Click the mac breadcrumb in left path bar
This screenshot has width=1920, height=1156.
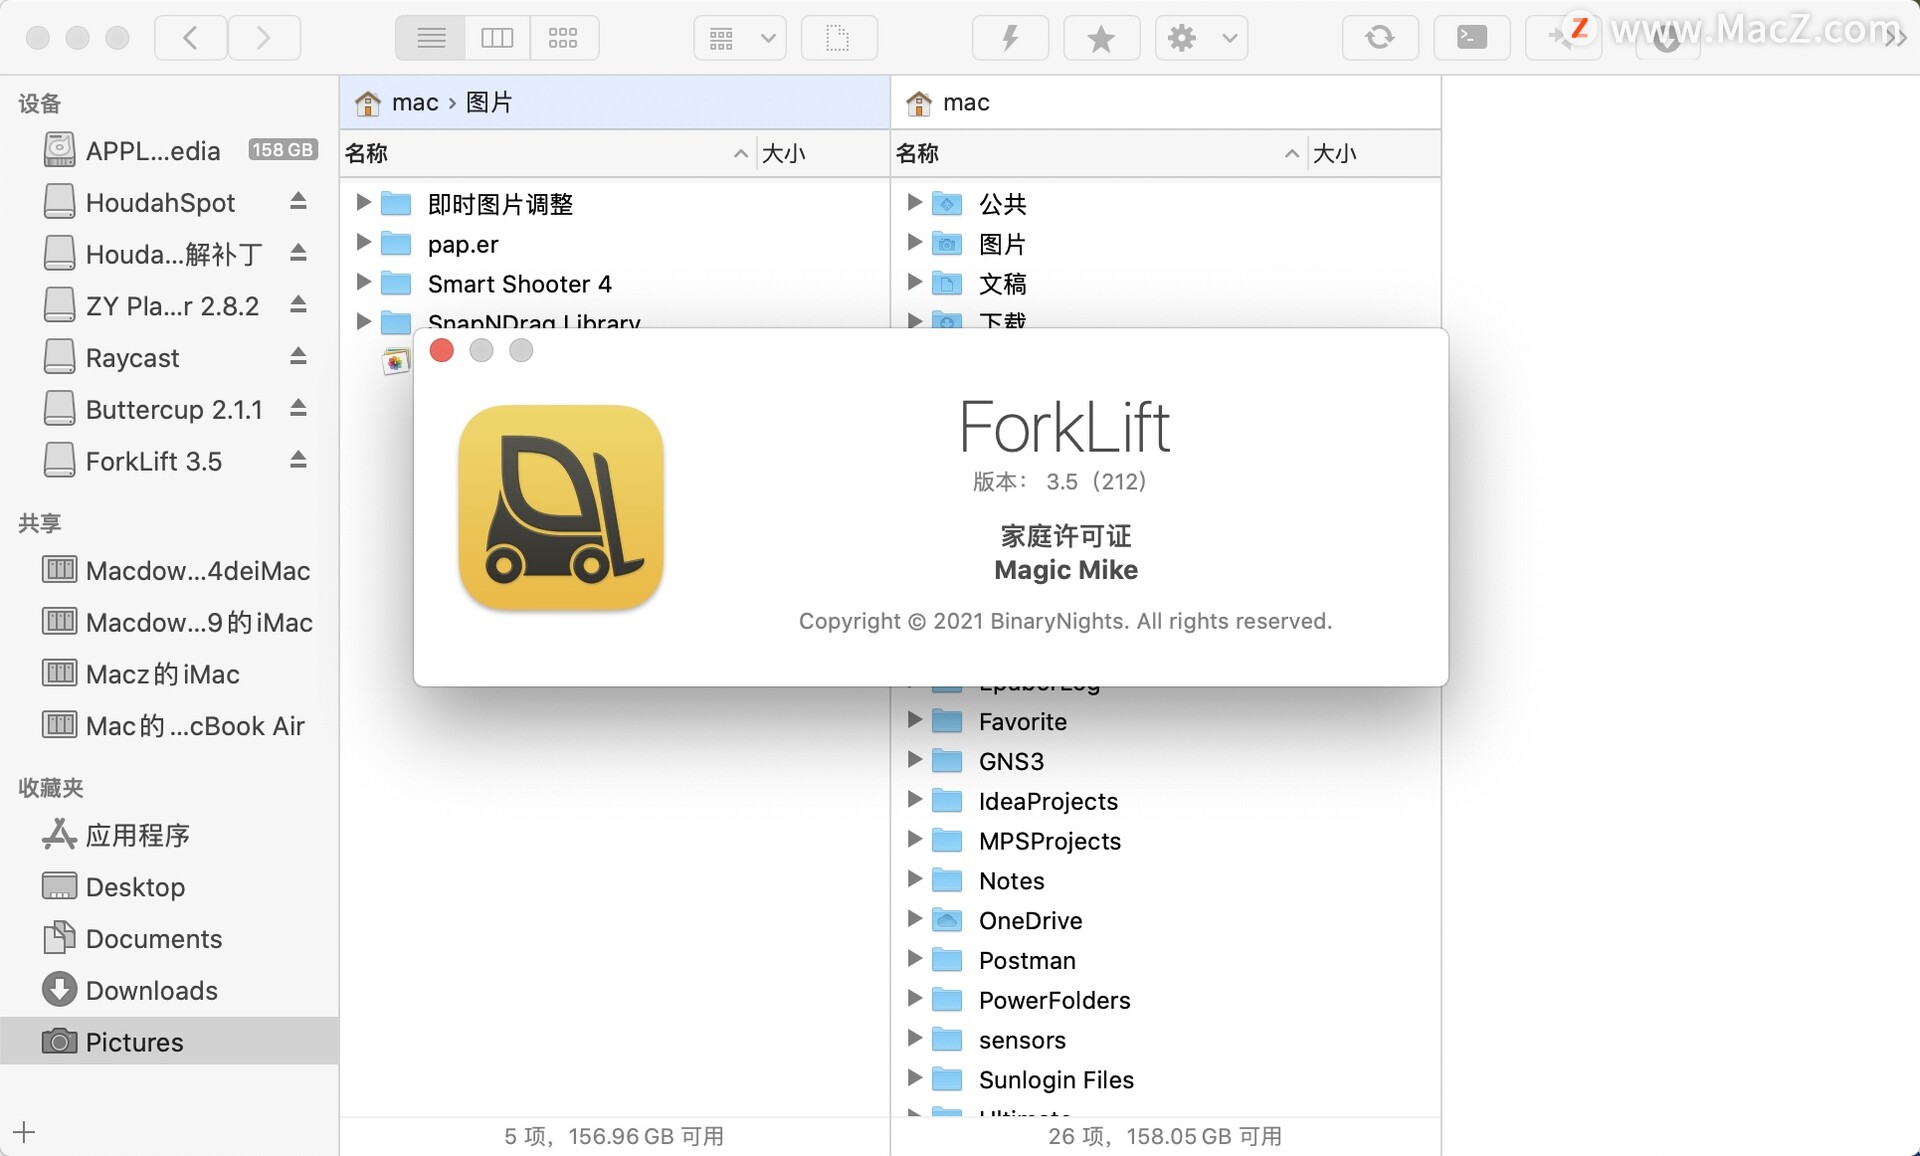pyautogui.click(x=414, y=102)
